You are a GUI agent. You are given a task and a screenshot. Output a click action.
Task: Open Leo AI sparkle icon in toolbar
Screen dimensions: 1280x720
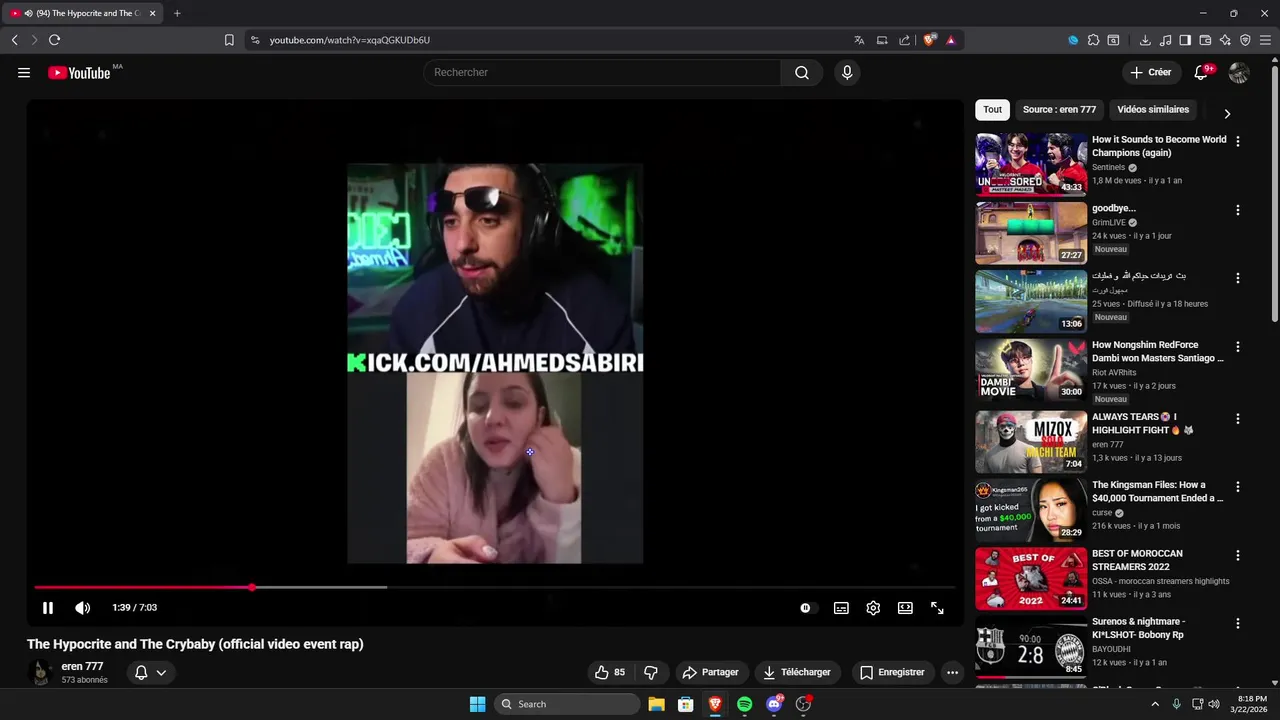point(1225,40)
